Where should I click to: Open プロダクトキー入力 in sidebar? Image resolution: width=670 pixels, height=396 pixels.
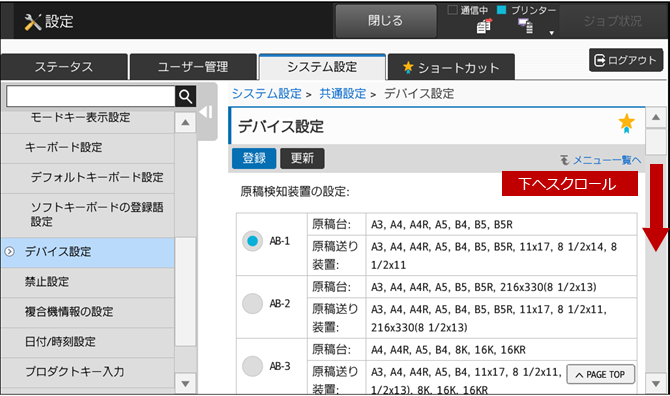coord(88,372)
